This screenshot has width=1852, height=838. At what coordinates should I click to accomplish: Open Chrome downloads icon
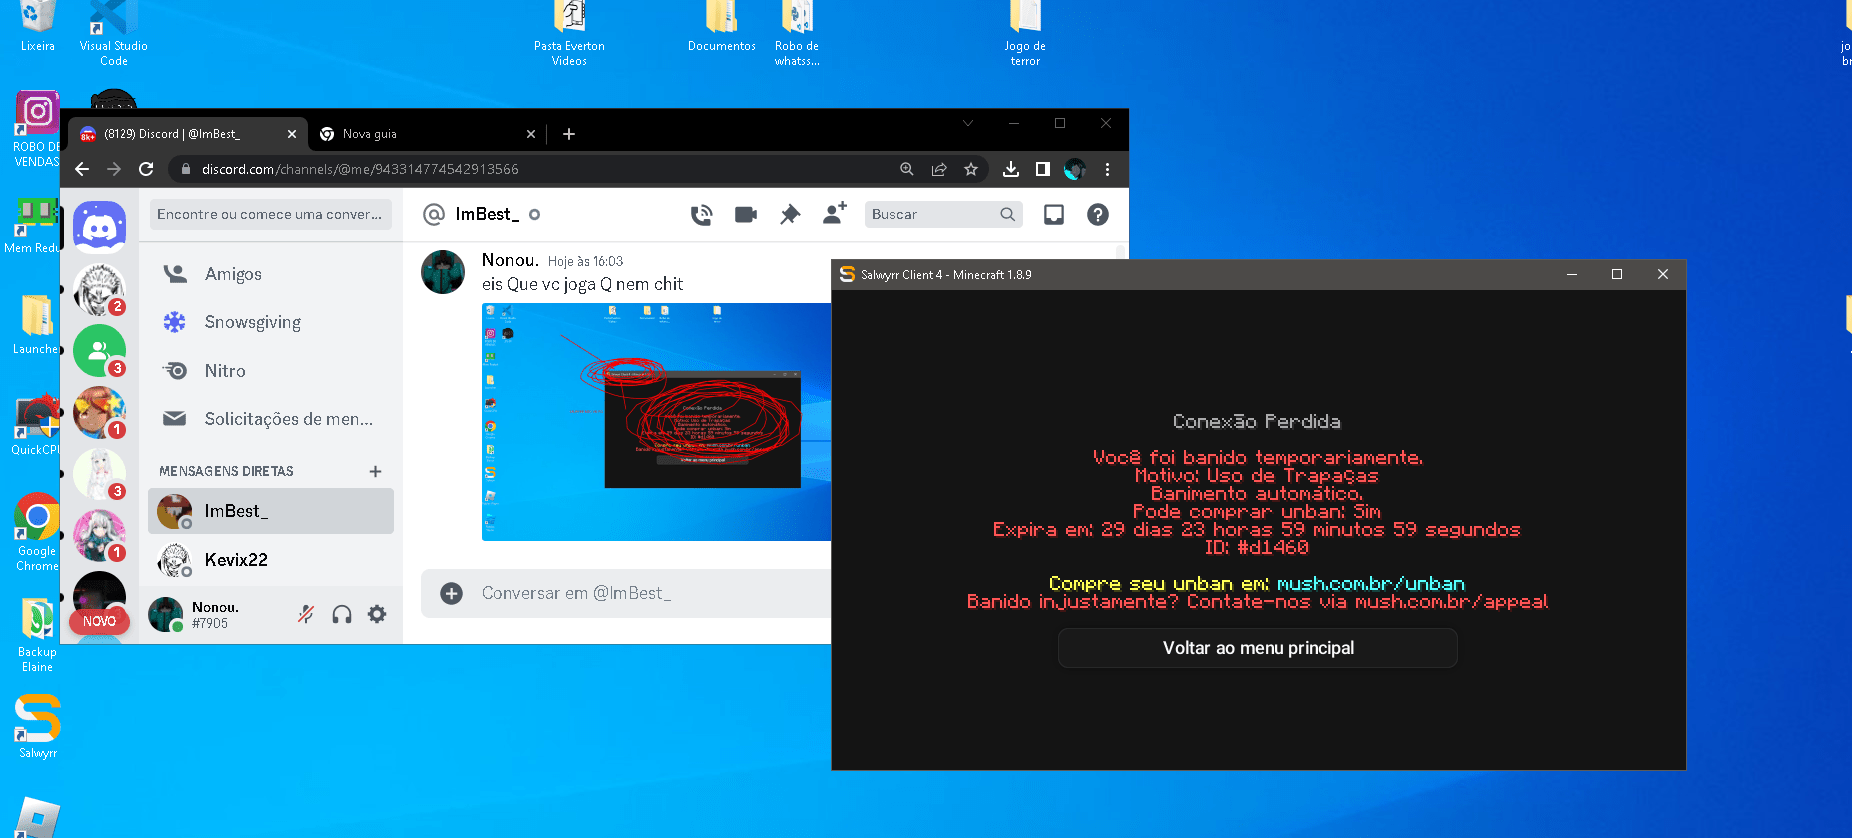pyautogui.click(x=1011, y=169)
